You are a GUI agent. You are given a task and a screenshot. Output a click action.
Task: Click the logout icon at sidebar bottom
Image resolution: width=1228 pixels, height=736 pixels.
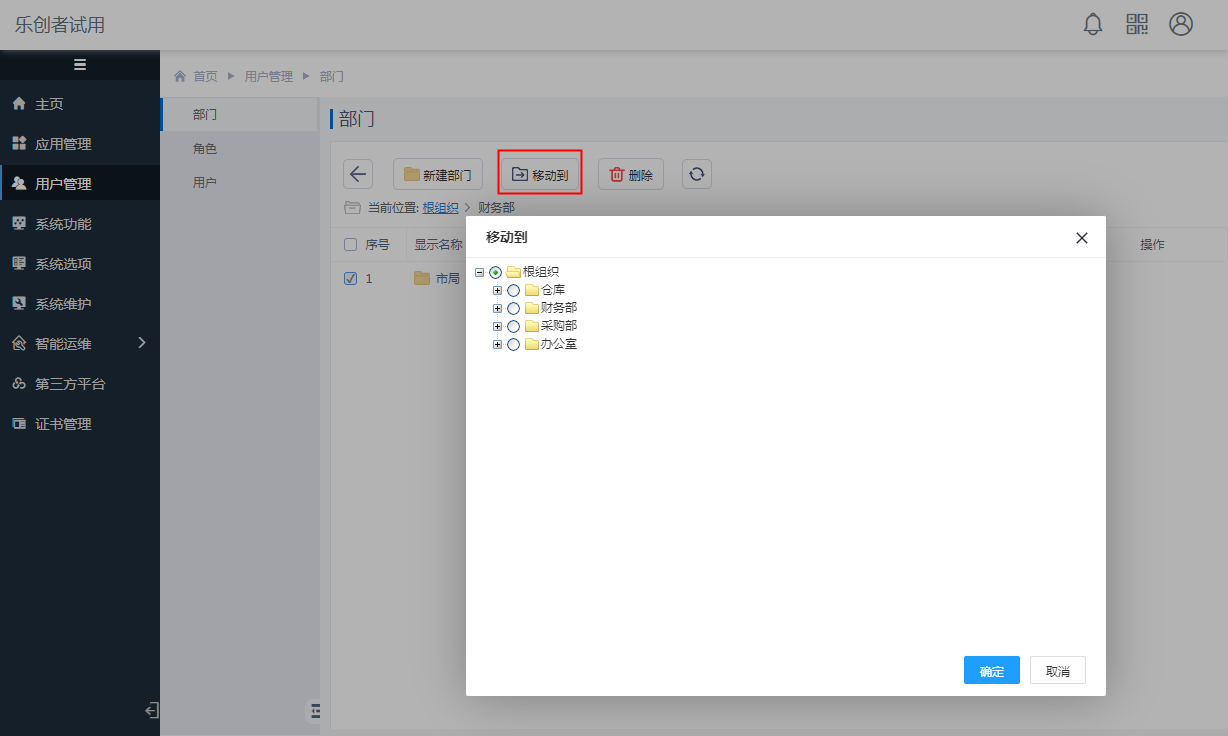point(152,710)
